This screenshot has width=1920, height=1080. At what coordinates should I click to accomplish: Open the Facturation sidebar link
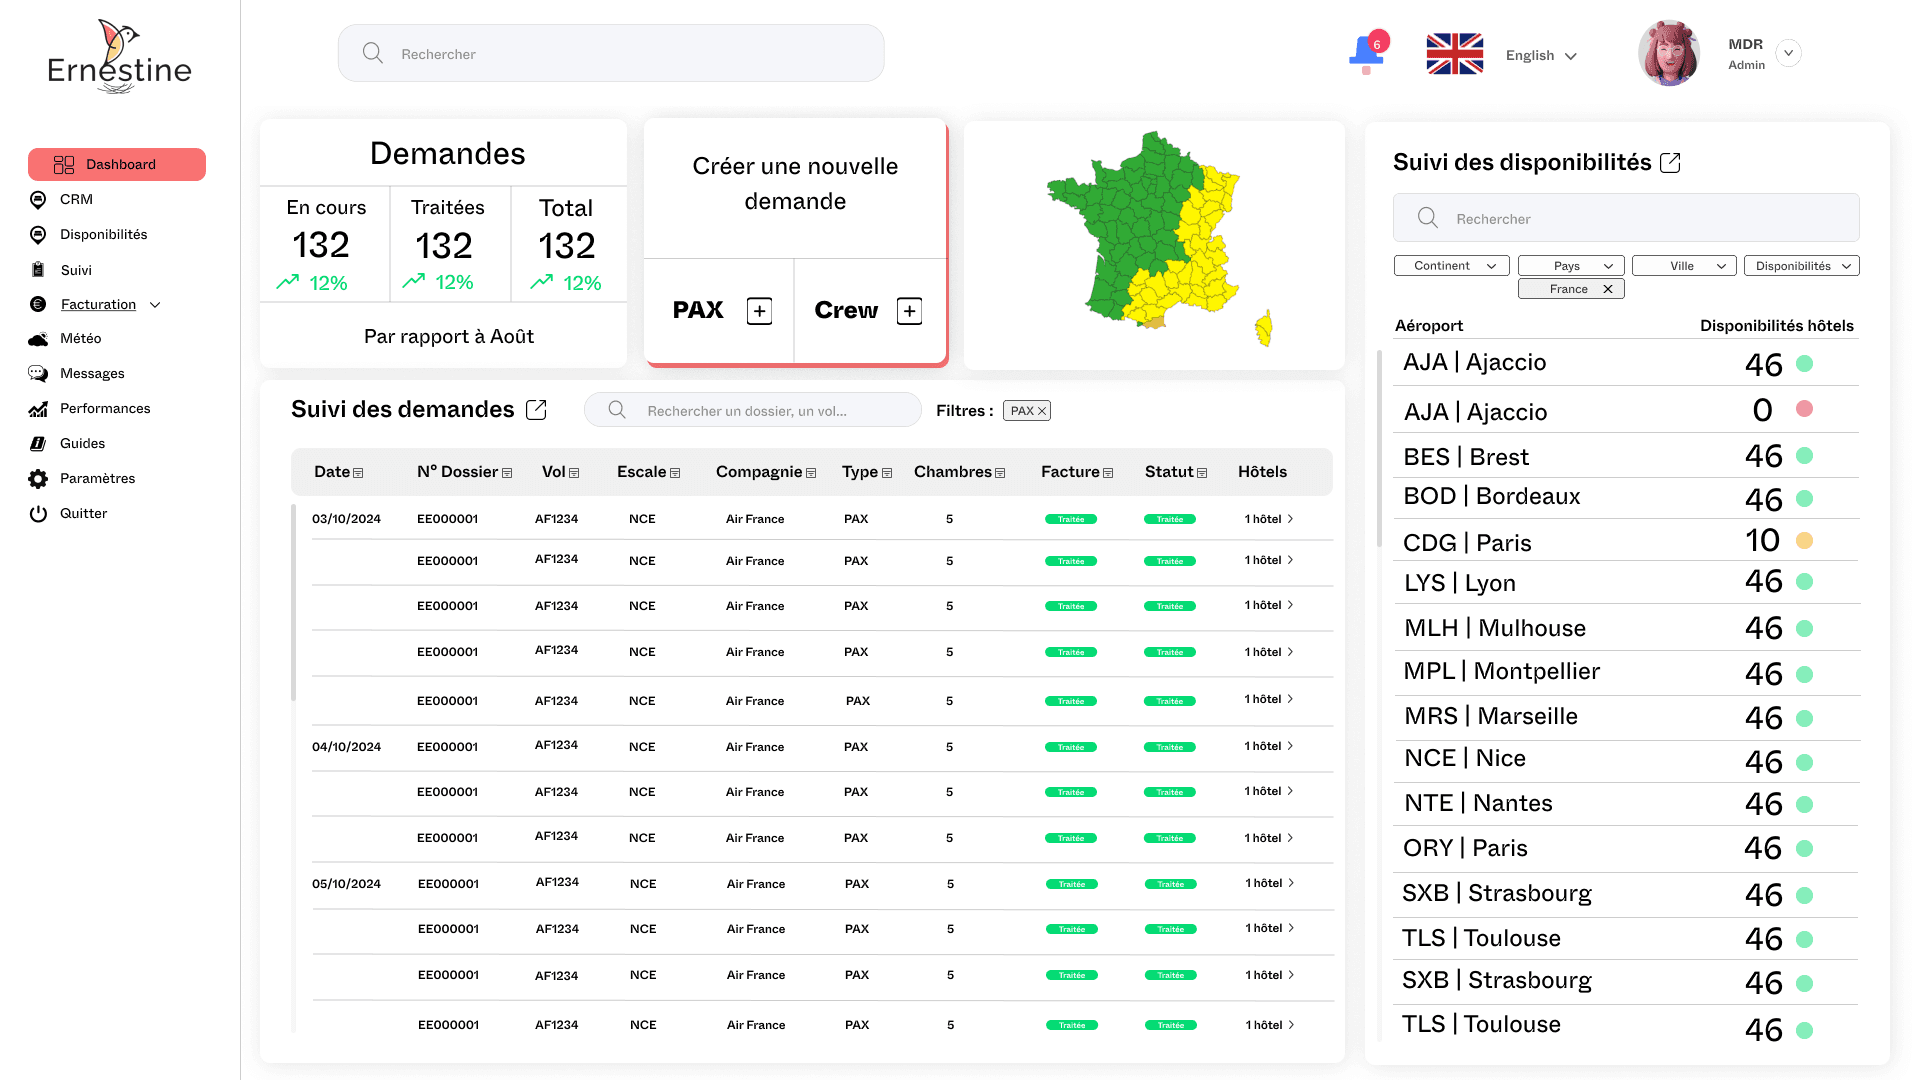pos(98,305)
